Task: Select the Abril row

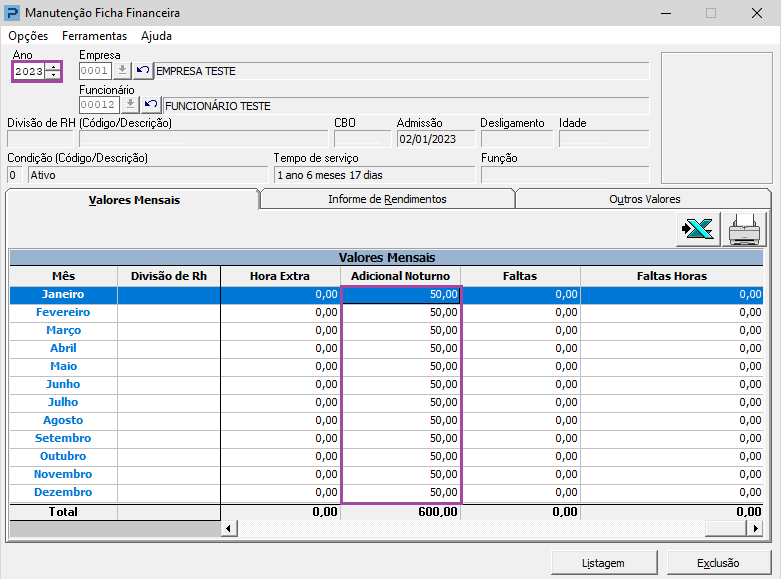Action: [x=387, y=348]
